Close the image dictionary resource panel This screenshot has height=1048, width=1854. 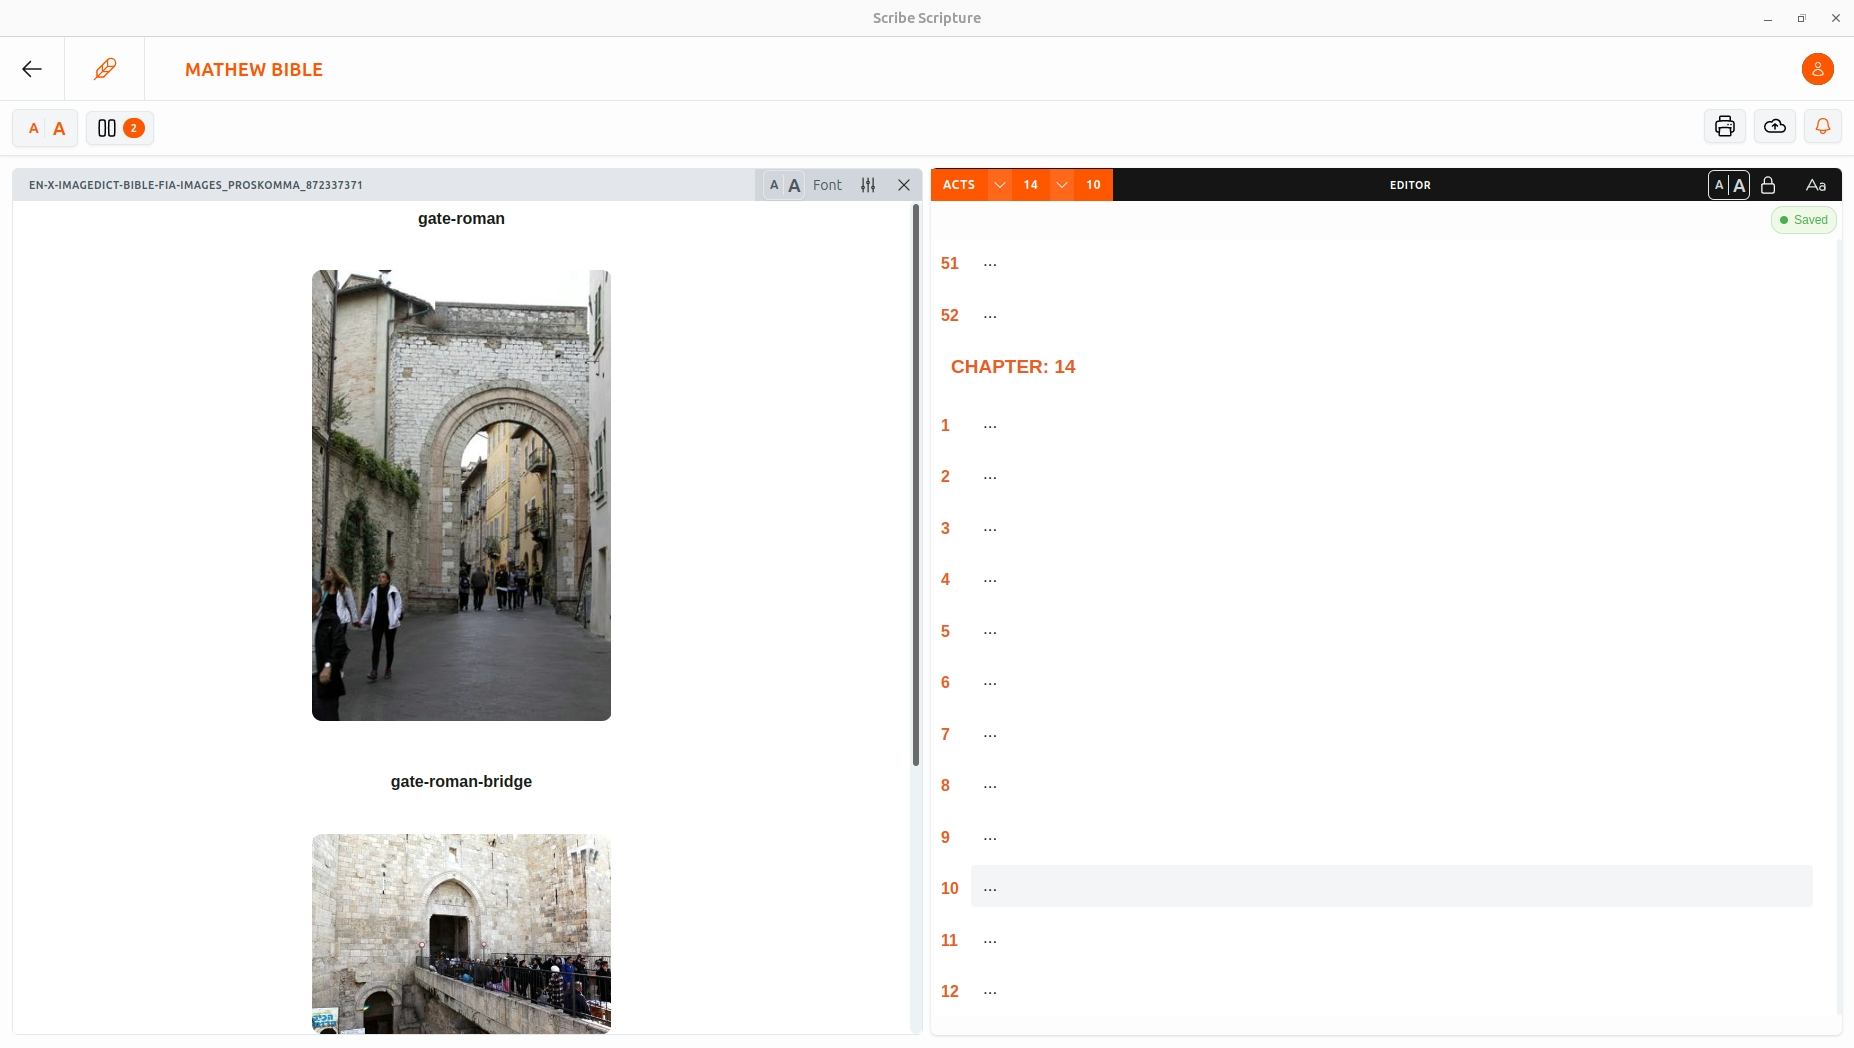tap(904, 185)
